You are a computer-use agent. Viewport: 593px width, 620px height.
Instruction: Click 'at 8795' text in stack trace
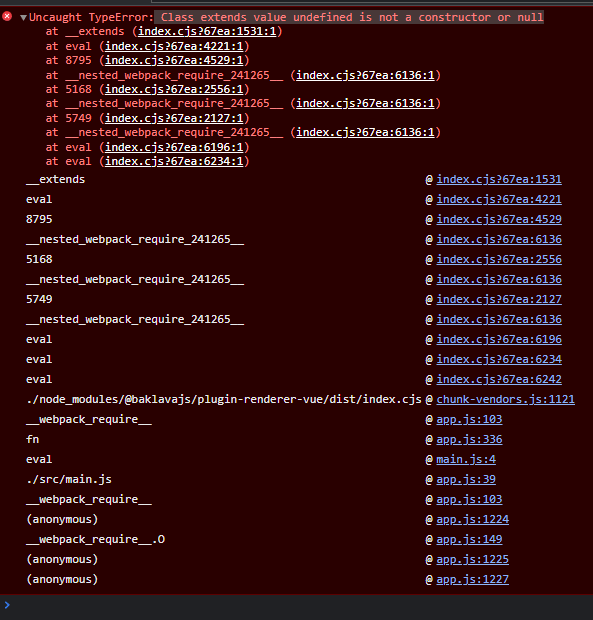pyautogui.click(x=68, y=60)
